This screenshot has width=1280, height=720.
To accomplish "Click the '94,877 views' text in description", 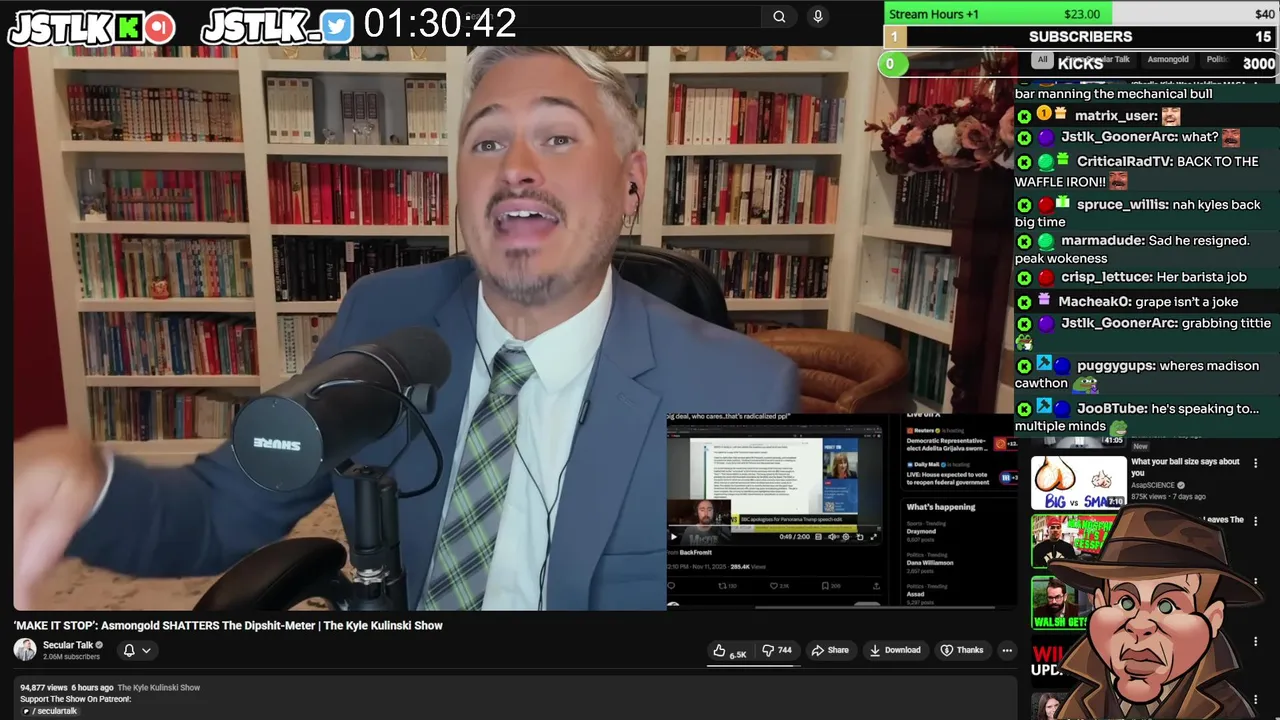I will (43, 688).
